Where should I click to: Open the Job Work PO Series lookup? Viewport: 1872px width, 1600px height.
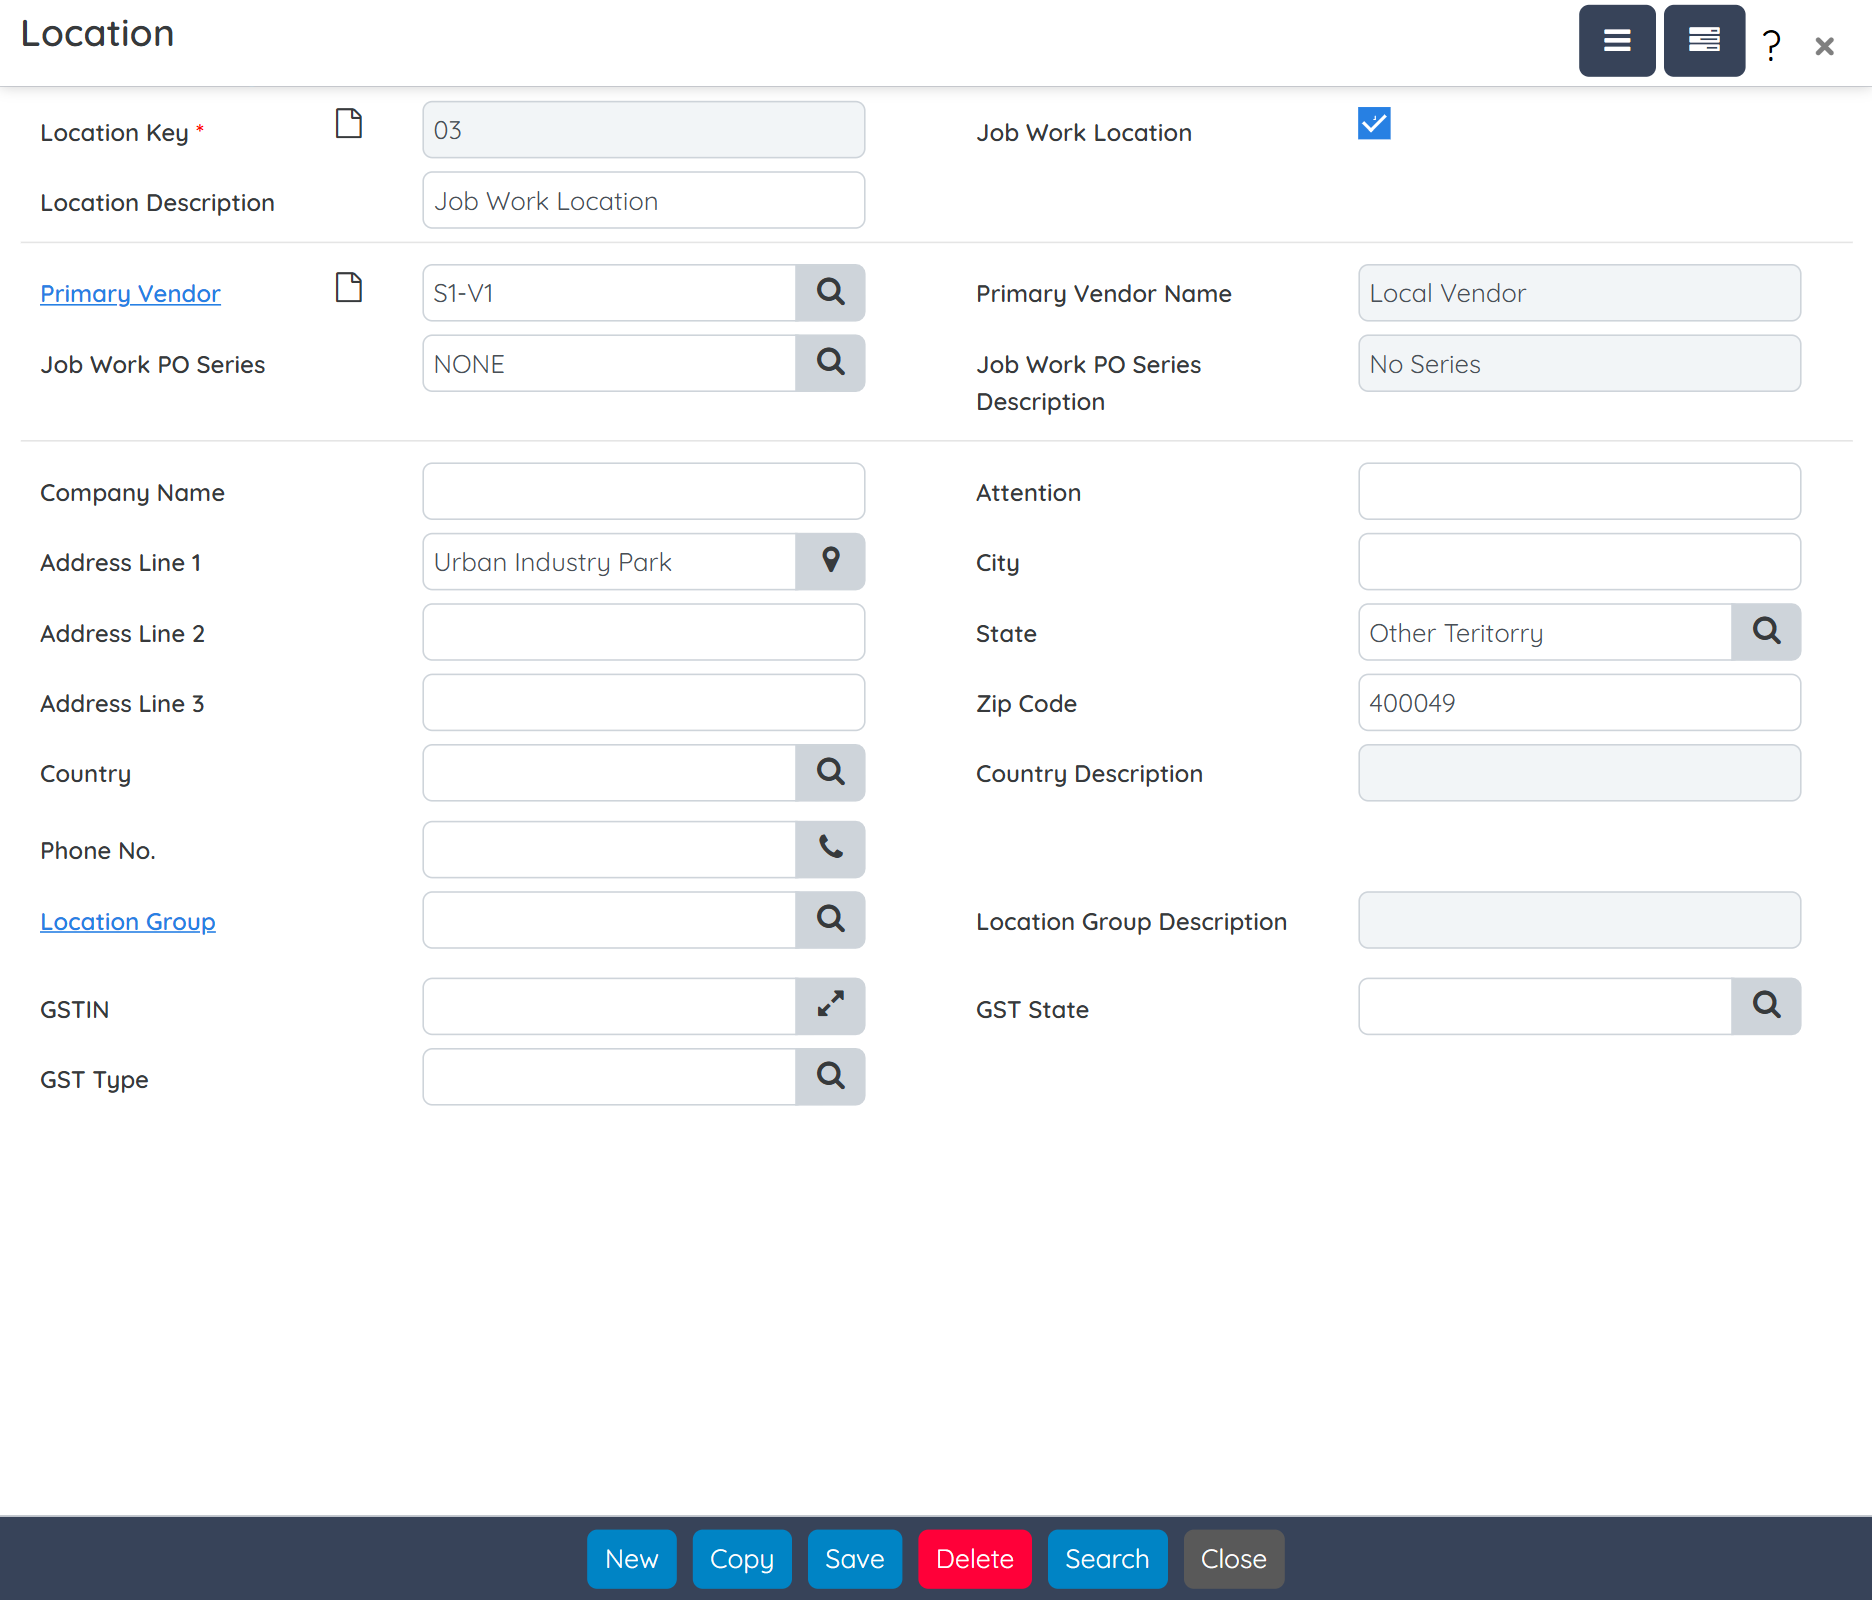coord(830,363)
